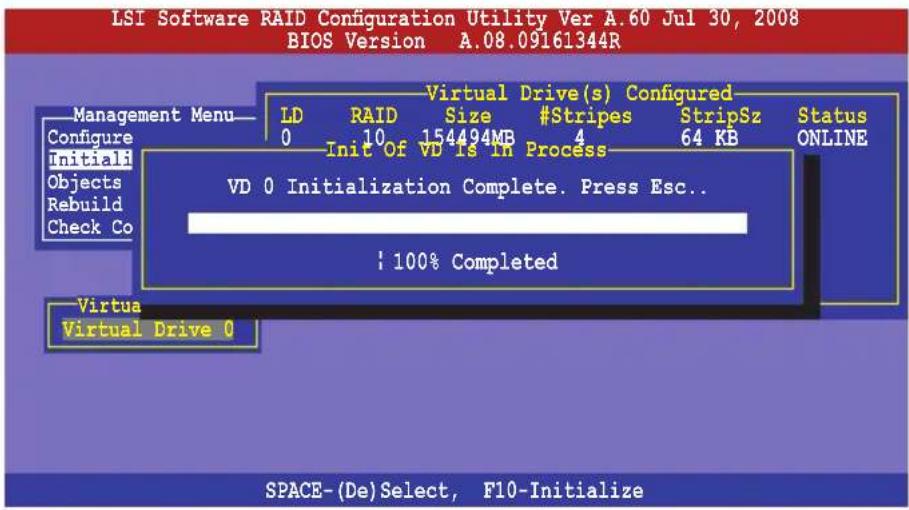909x510 pixels.
Task: Click Init Of VD Is In Process title
Action: point(466,150)
